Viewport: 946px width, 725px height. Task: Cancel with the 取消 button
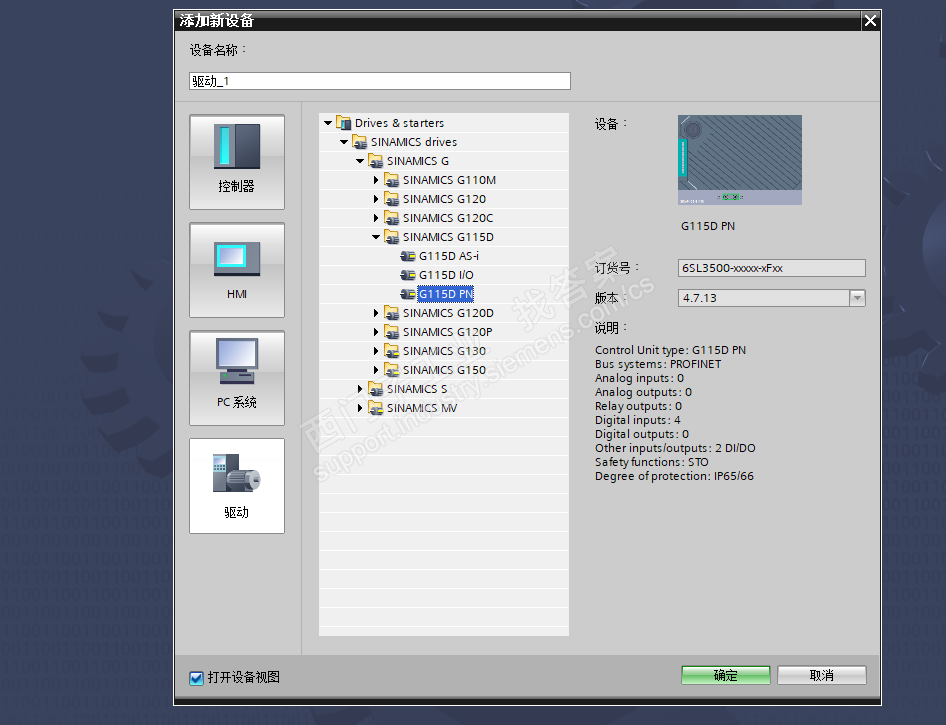[822, 676]
